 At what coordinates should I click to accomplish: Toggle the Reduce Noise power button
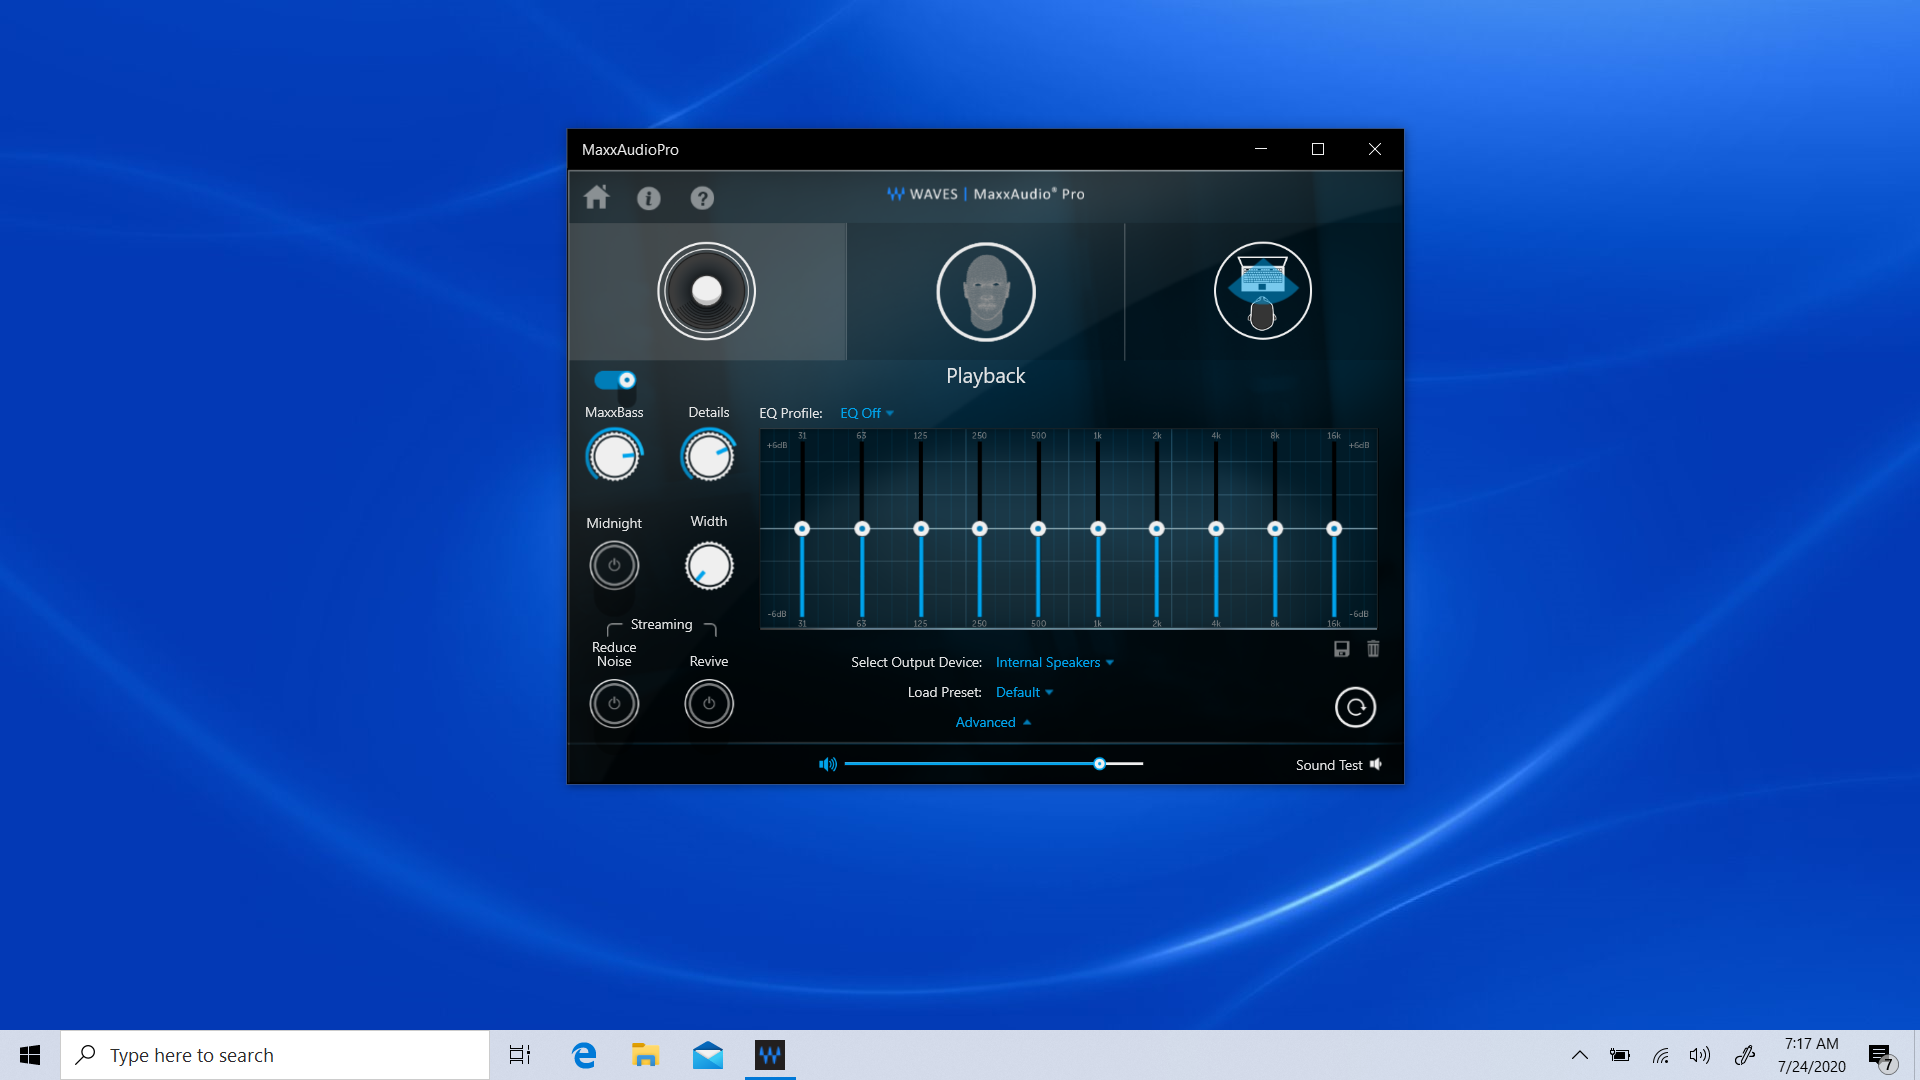click(x=614, y=704)
